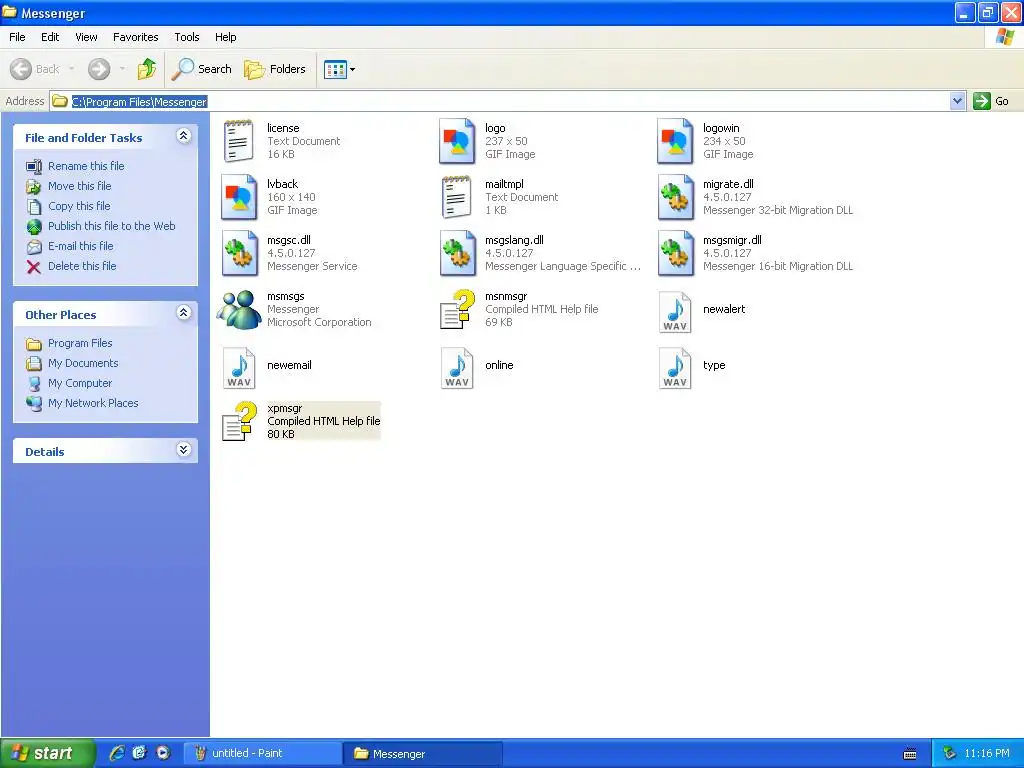Click the Messenger taskbar button

click(x=423, y=754)
